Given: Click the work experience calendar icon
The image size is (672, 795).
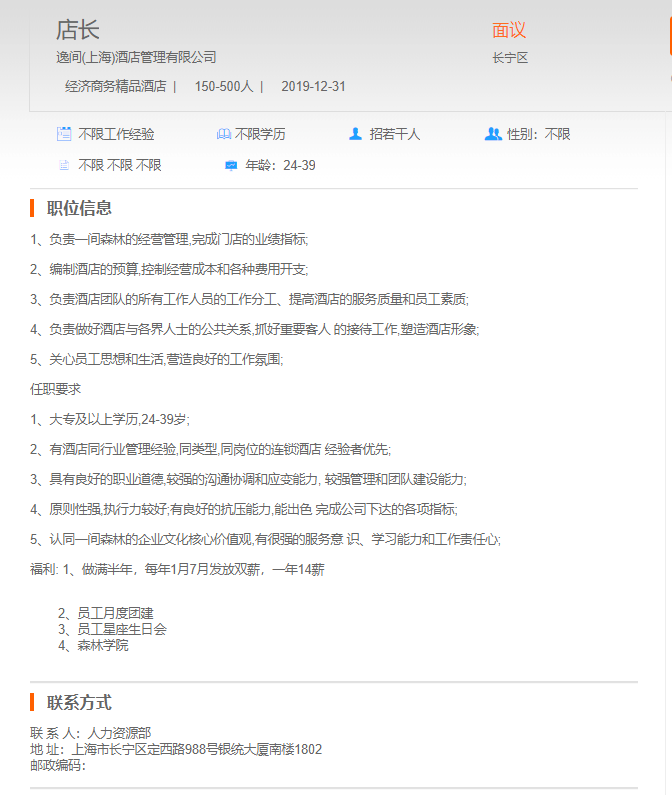Looking at the screenshot, I should point(64,134).
